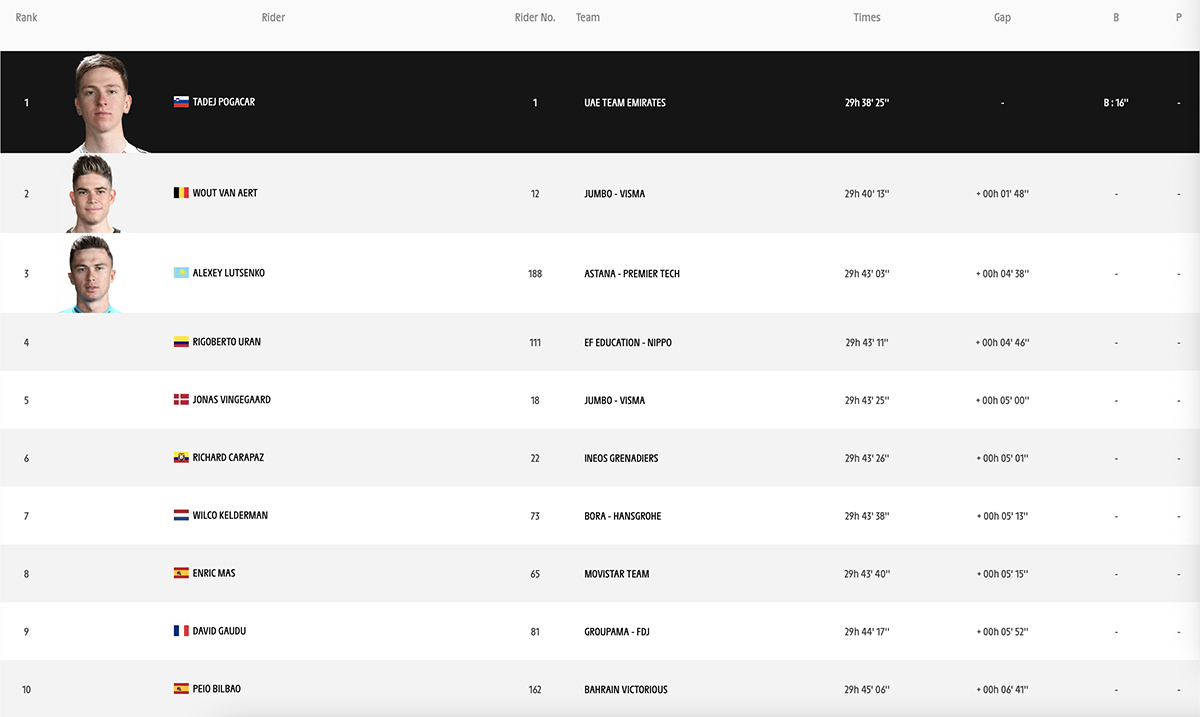1200x717 pixels.
Task: Click the Belgian flag beside Wout van Aert
Action: tap(181, 193)
